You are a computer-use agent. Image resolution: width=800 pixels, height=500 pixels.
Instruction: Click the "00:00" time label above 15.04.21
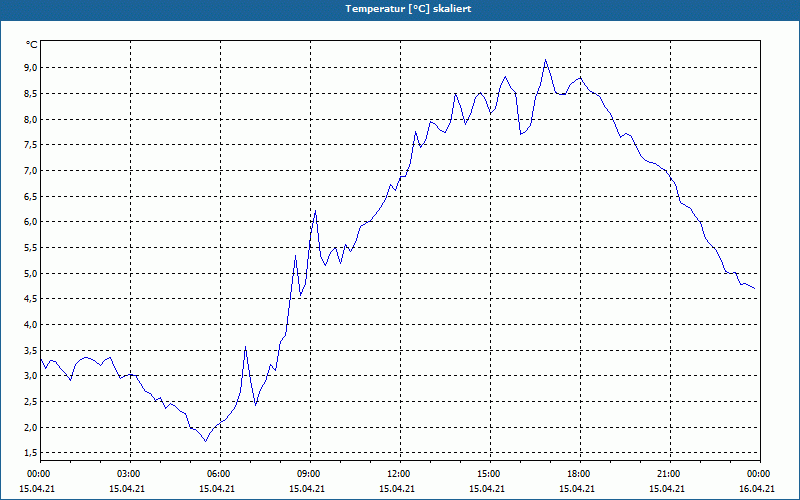pos(40,474)
